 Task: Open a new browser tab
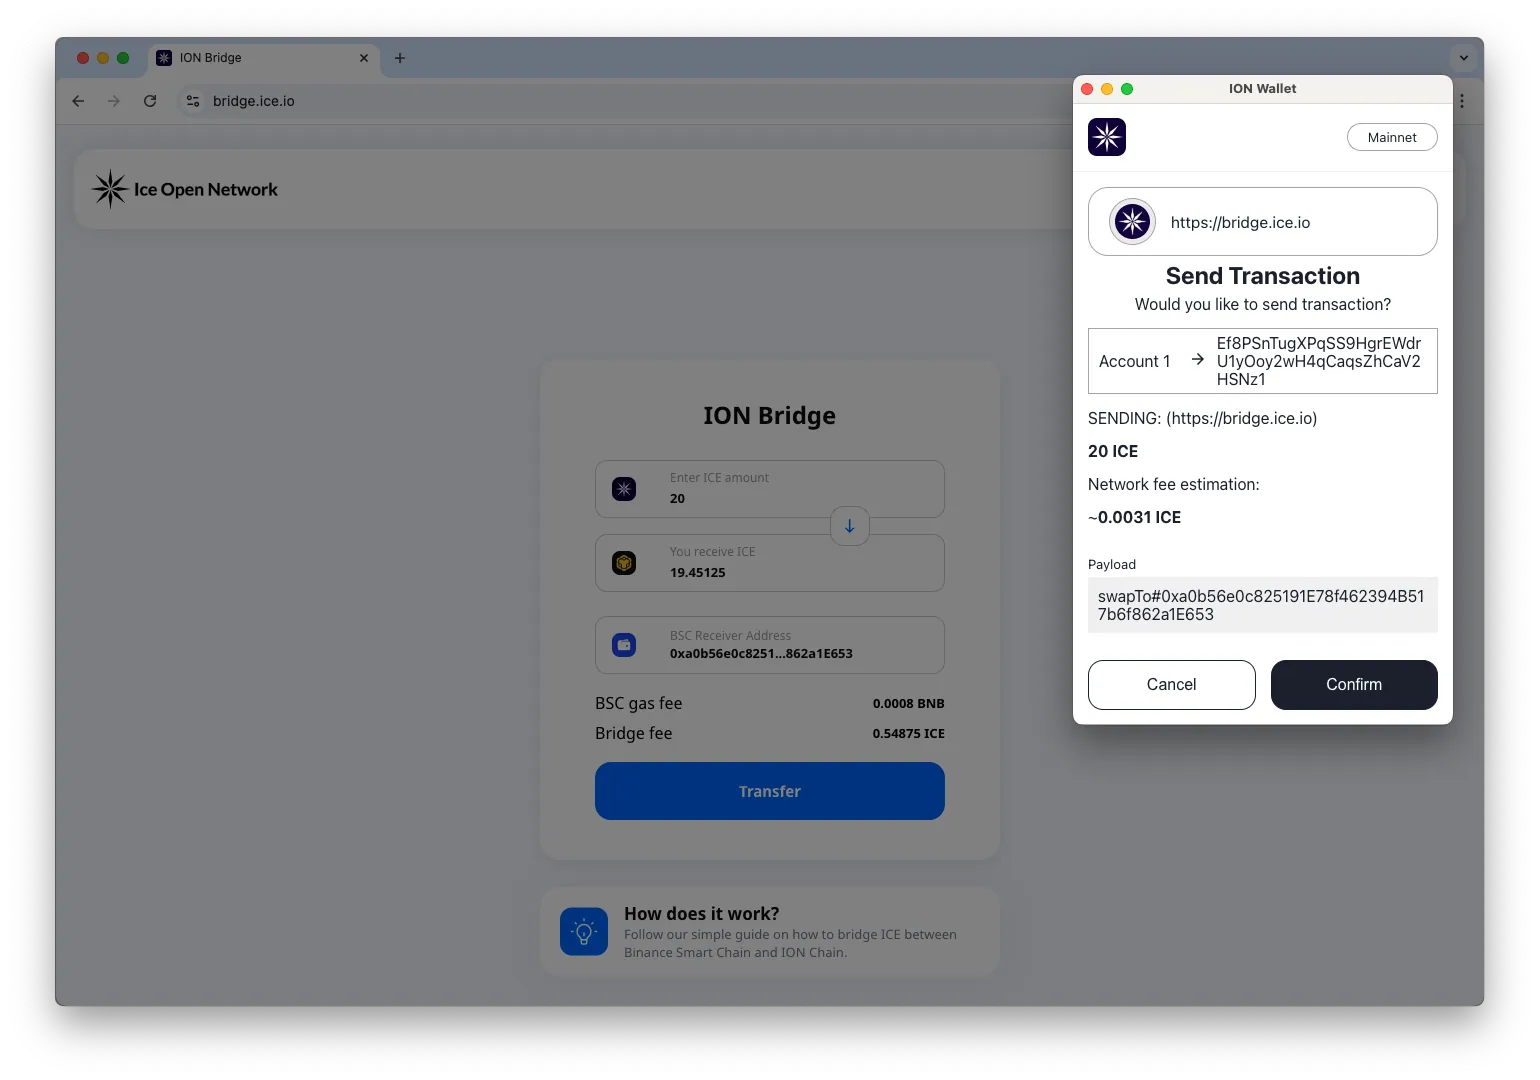coord(400,58)
